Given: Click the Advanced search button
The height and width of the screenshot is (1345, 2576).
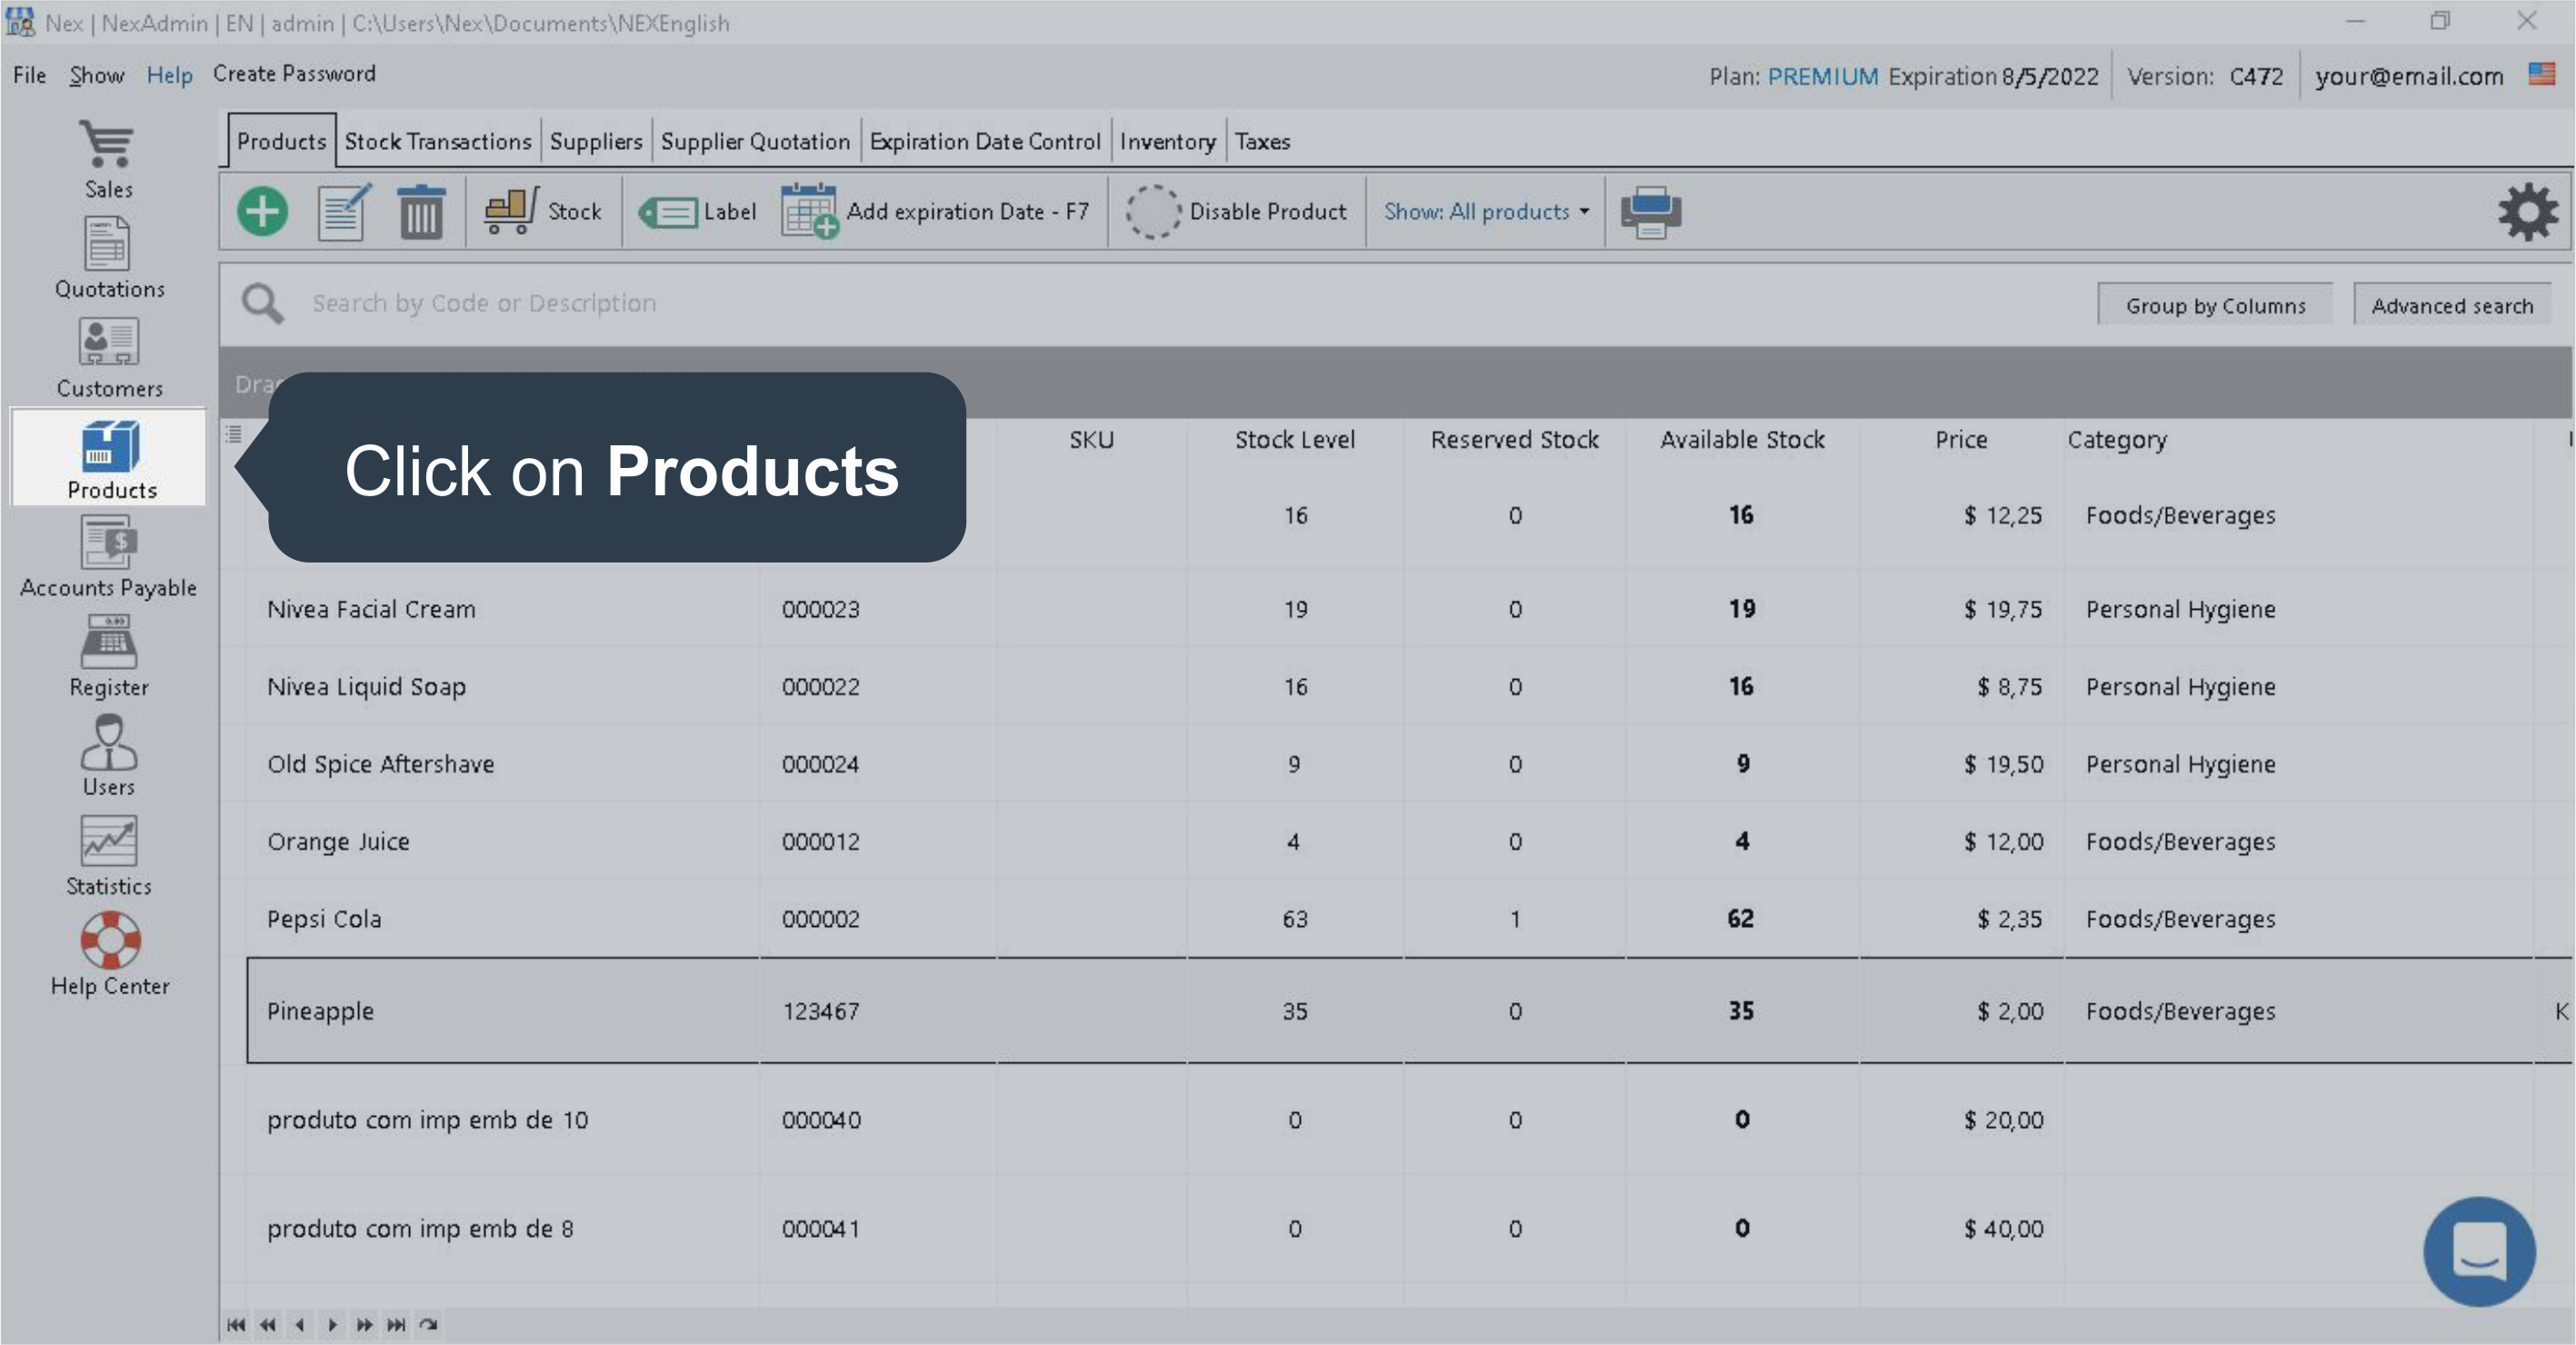Looking at the screenshot, I should pos(2451,306).
